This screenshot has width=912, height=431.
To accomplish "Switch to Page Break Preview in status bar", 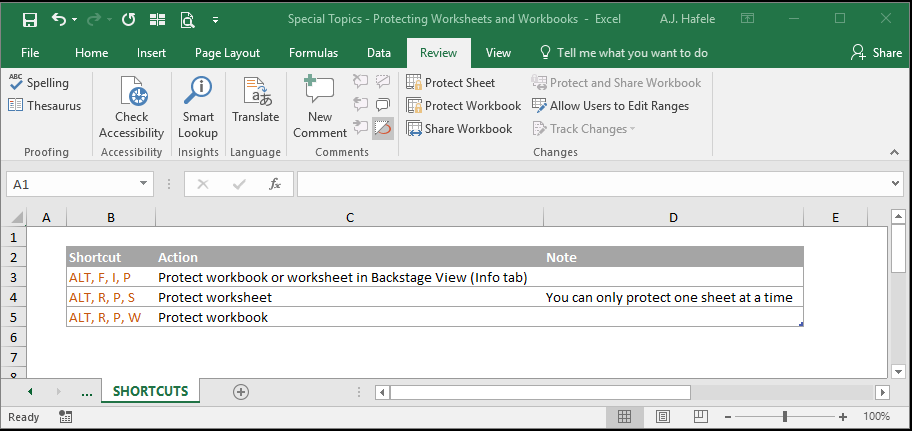I will [700, 416].
